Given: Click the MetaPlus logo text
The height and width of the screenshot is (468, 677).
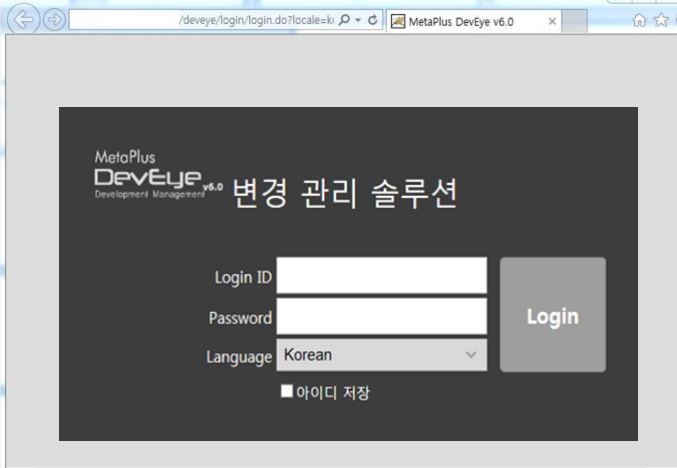Looking at the screenshot, I should pyautogui.click(x=125, y=157).
